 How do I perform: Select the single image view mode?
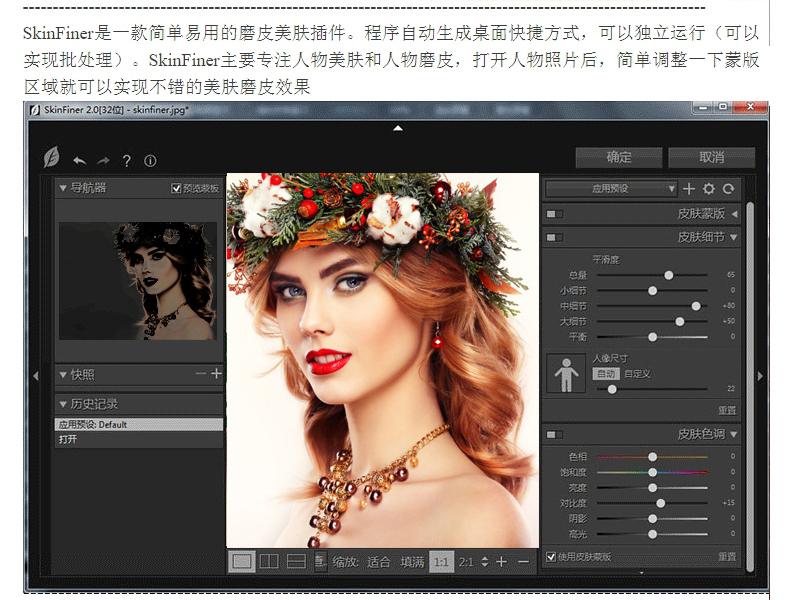click(242, 561)
